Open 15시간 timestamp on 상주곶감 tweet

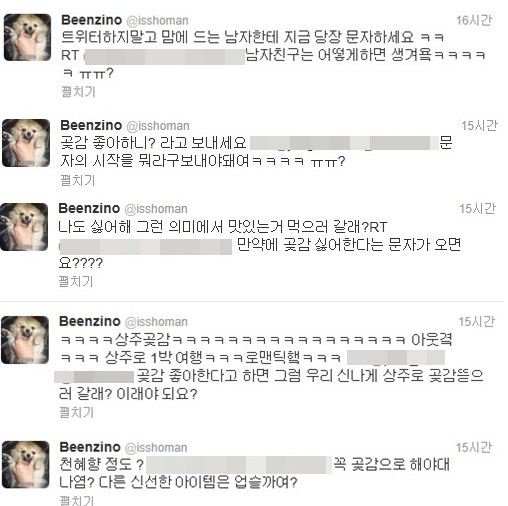(x=476, y=322)
